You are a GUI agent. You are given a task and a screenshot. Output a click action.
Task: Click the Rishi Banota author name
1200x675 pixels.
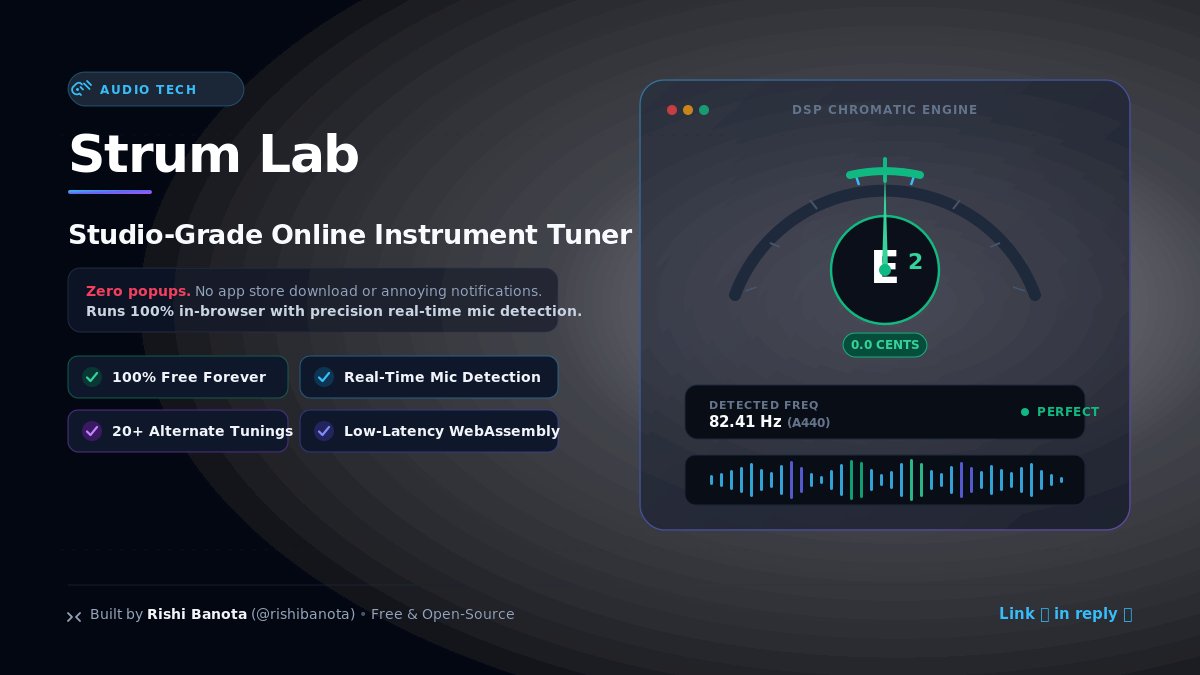(x=197, y=614)
